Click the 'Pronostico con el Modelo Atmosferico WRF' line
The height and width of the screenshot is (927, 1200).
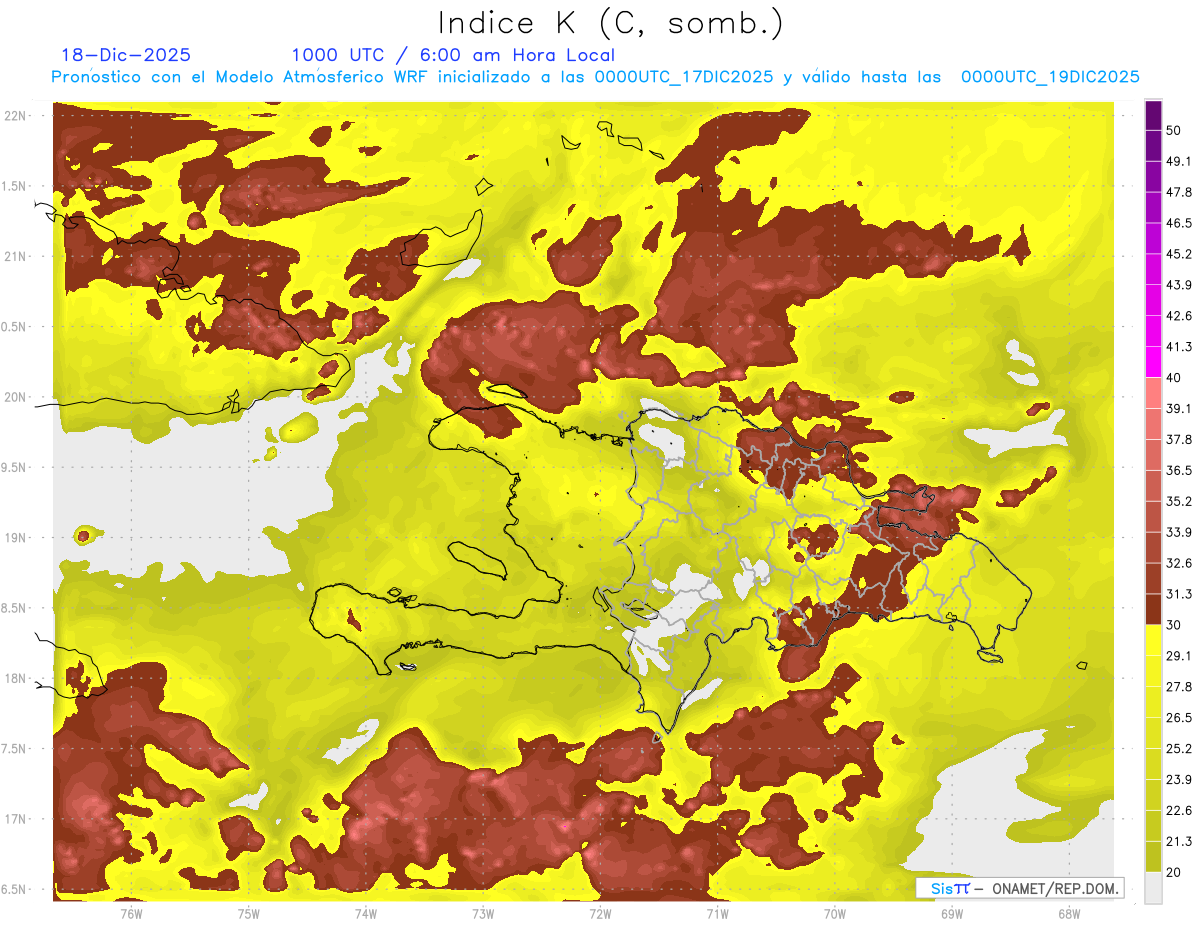(x=596, y=77)
